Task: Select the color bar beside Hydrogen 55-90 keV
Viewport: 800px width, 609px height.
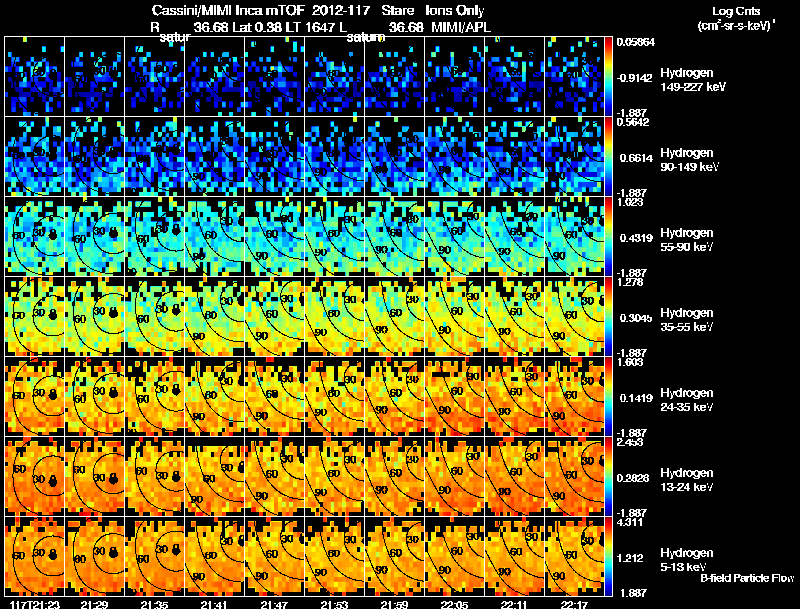Action: [608, 237]
